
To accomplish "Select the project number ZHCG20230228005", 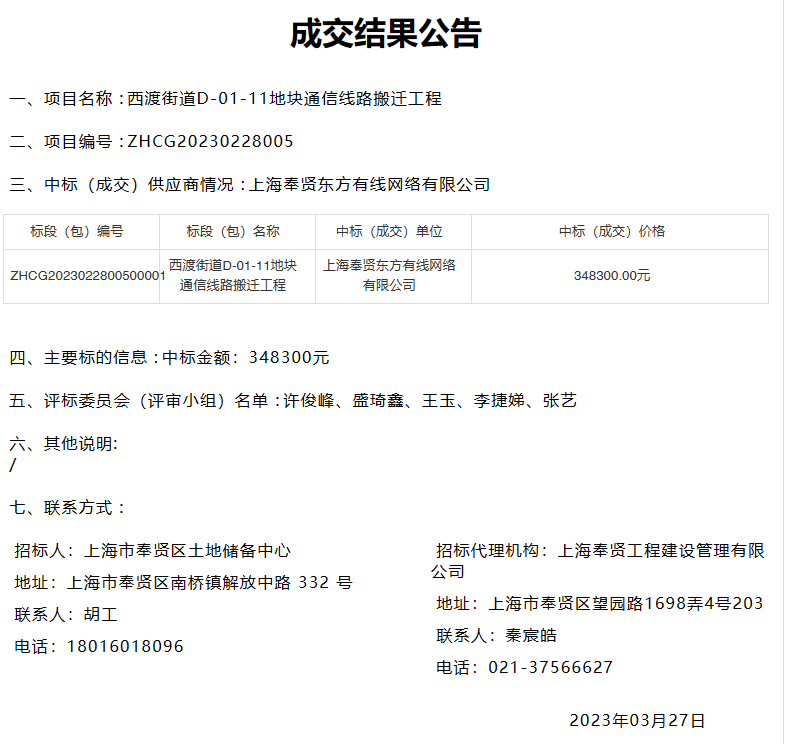I will (x=210, y=141).
